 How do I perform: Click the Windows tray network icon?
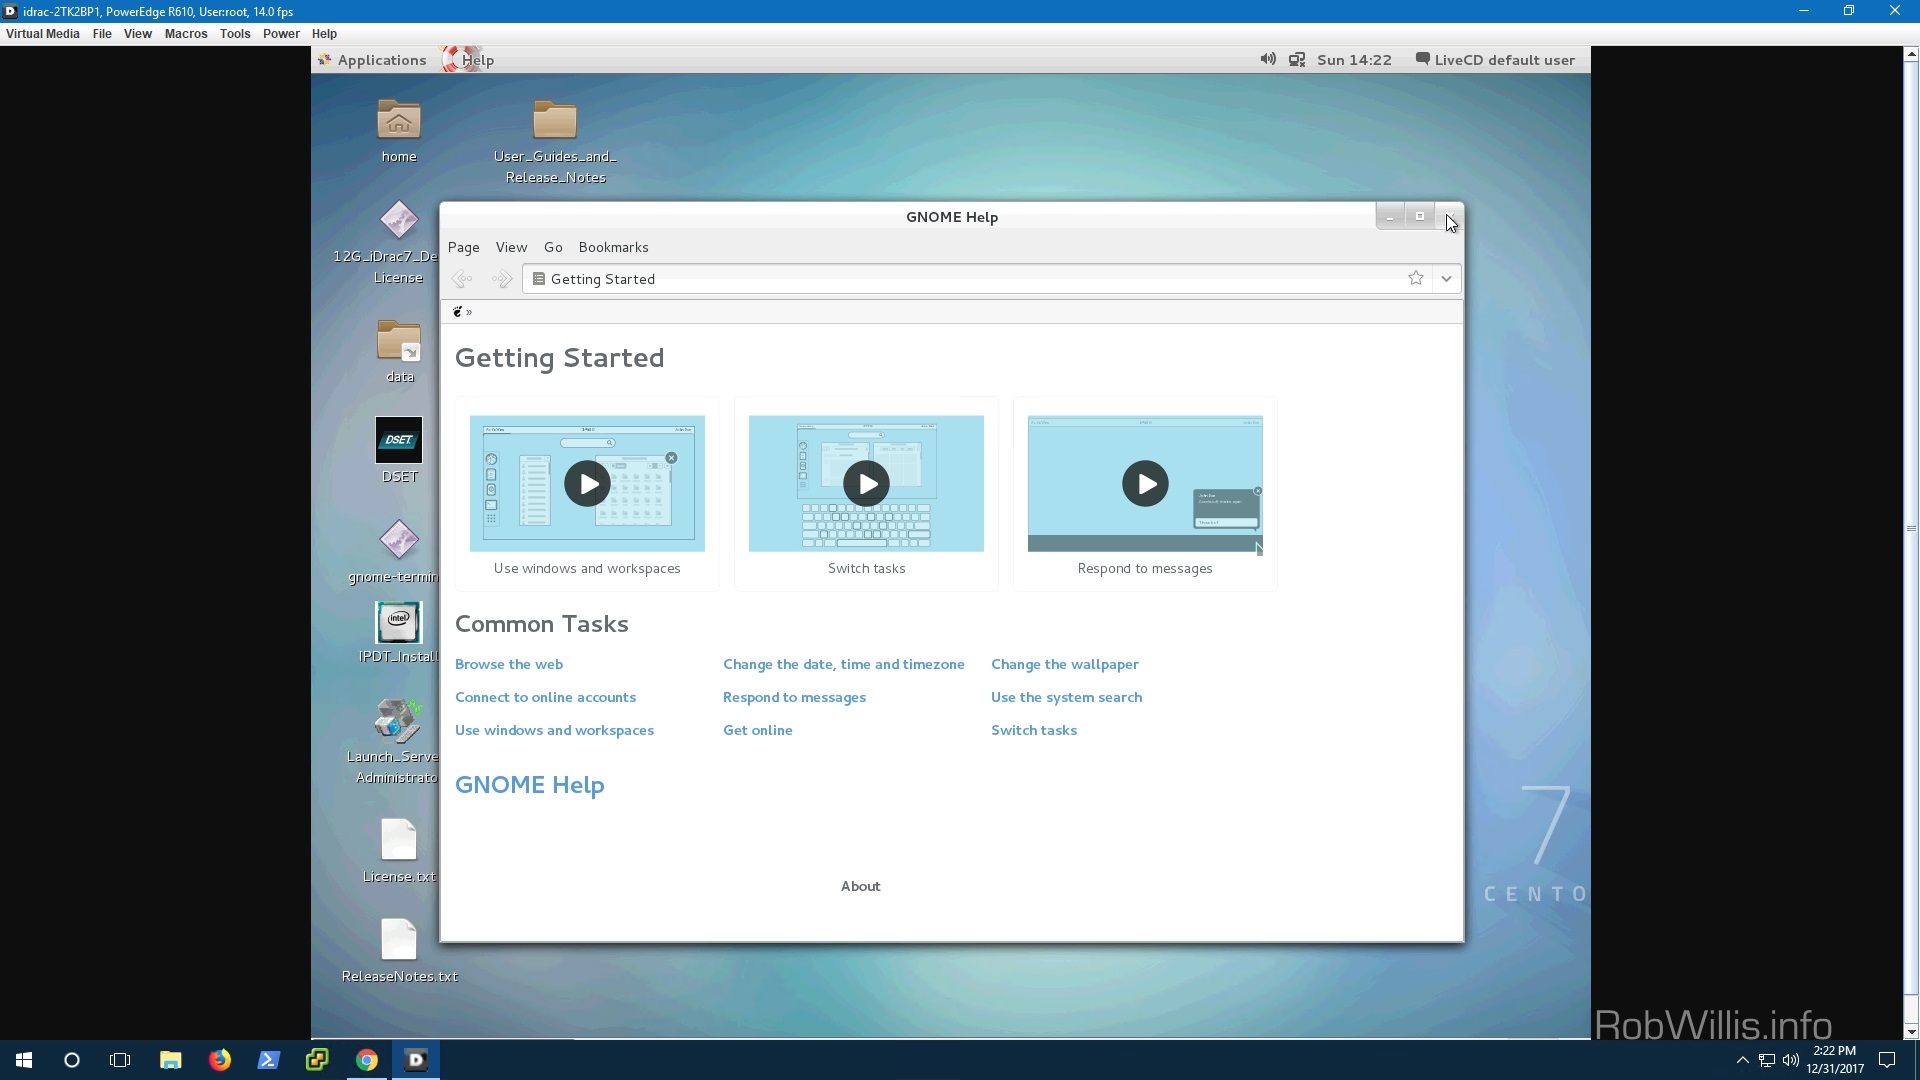click(1767, 1060)
